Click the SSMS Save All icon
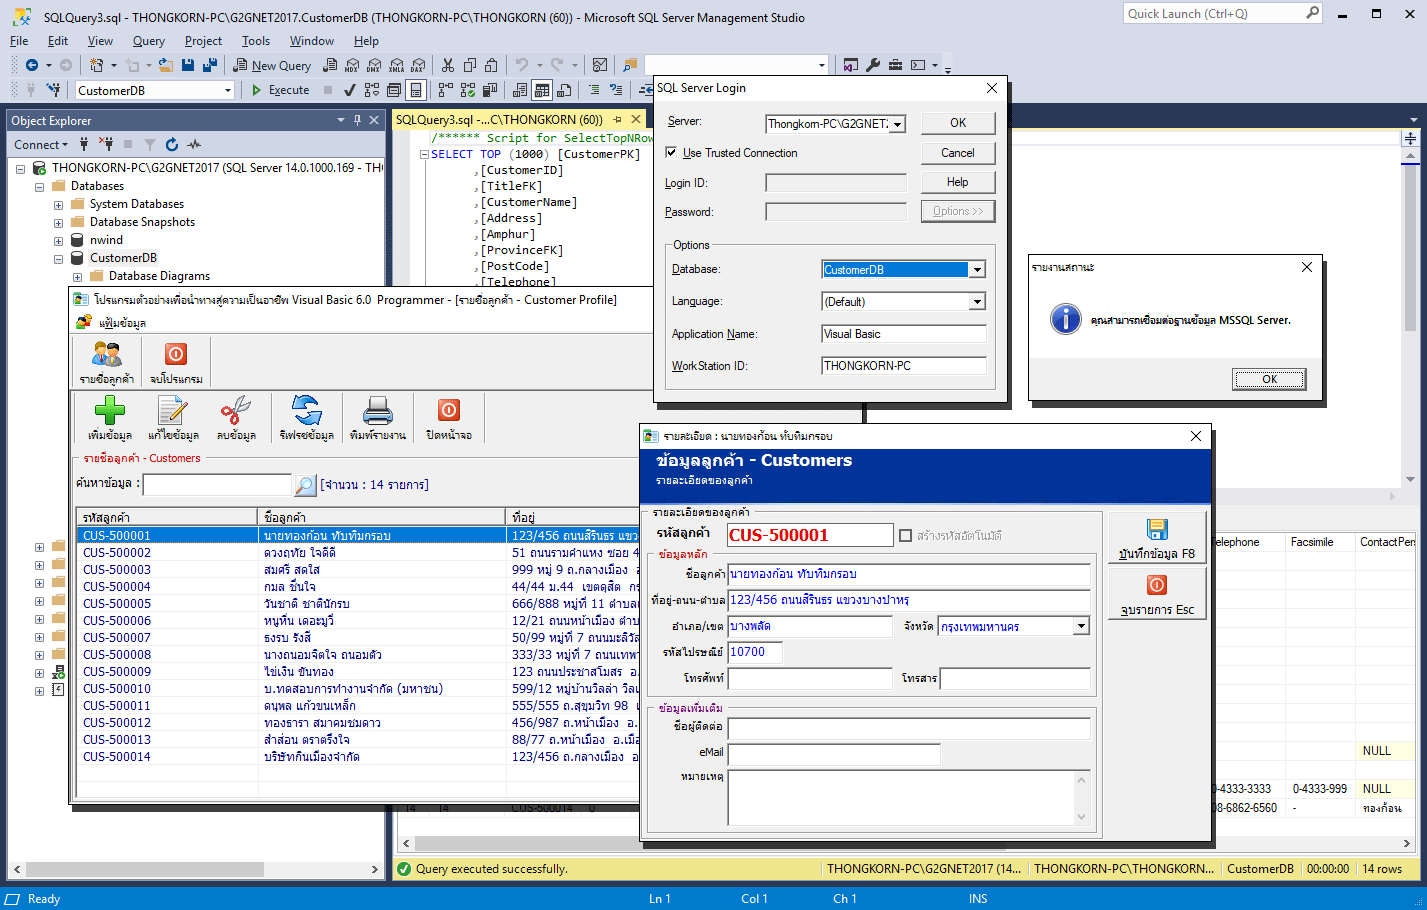 pos(210,65)
